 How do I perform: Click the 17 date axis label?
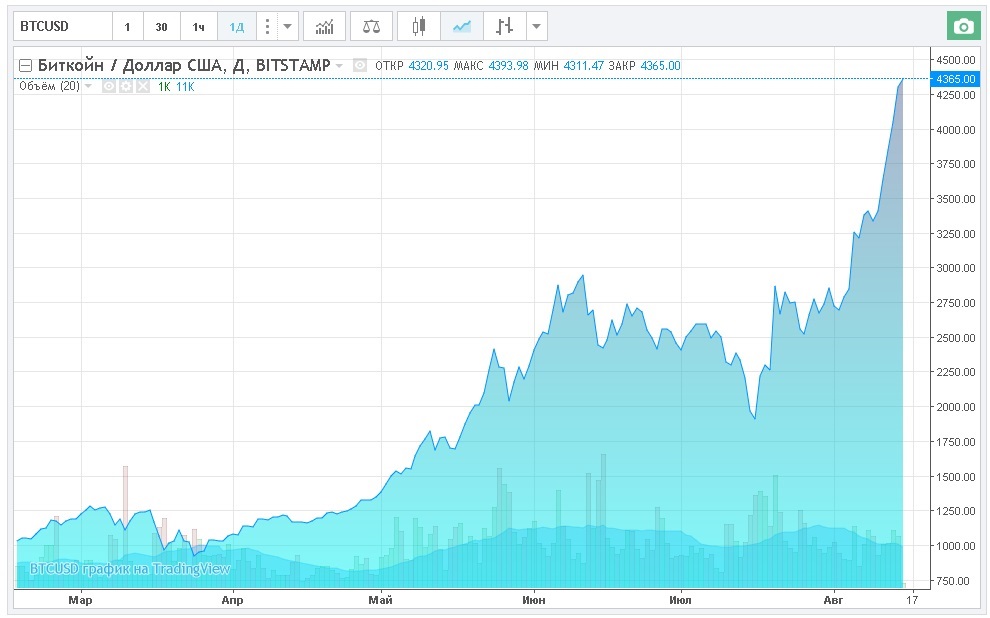912,600
